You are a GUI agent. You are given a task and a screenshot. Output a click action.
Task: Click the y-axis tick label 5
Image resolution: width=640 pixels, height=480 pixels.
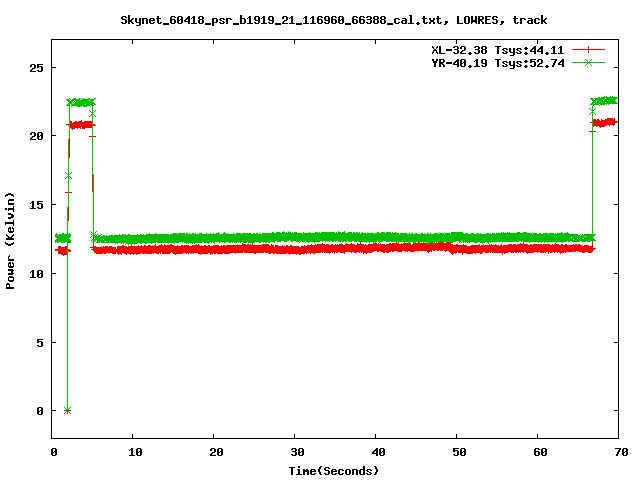tap(40, 343)
